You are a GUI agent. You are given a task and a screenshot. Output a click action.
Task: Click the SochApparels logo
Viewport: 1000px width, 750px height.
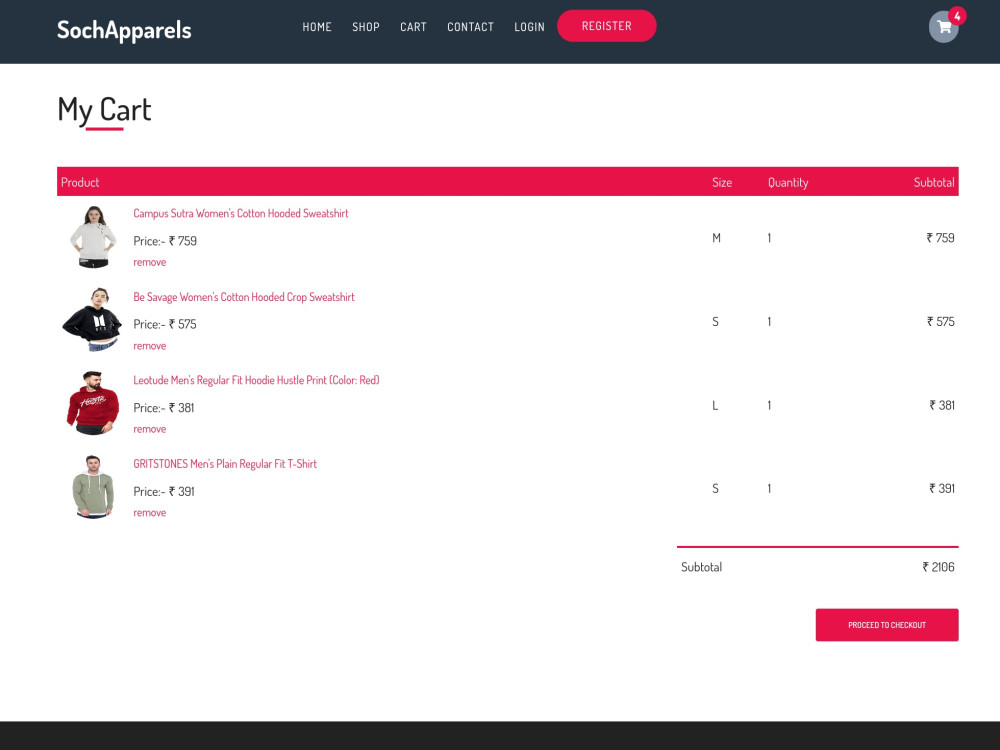click(124, 30)
